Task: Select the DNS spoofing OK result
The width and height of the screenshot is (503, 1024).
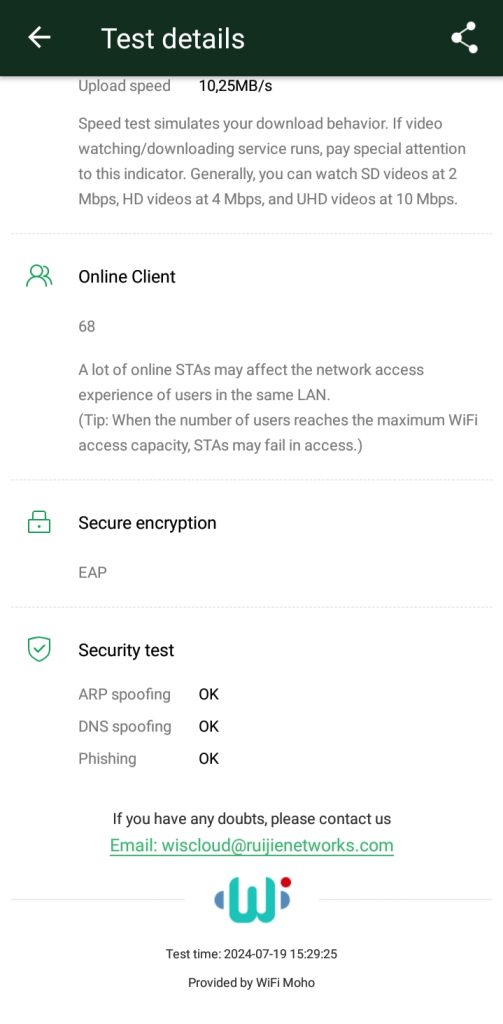Action: (208, 726)
